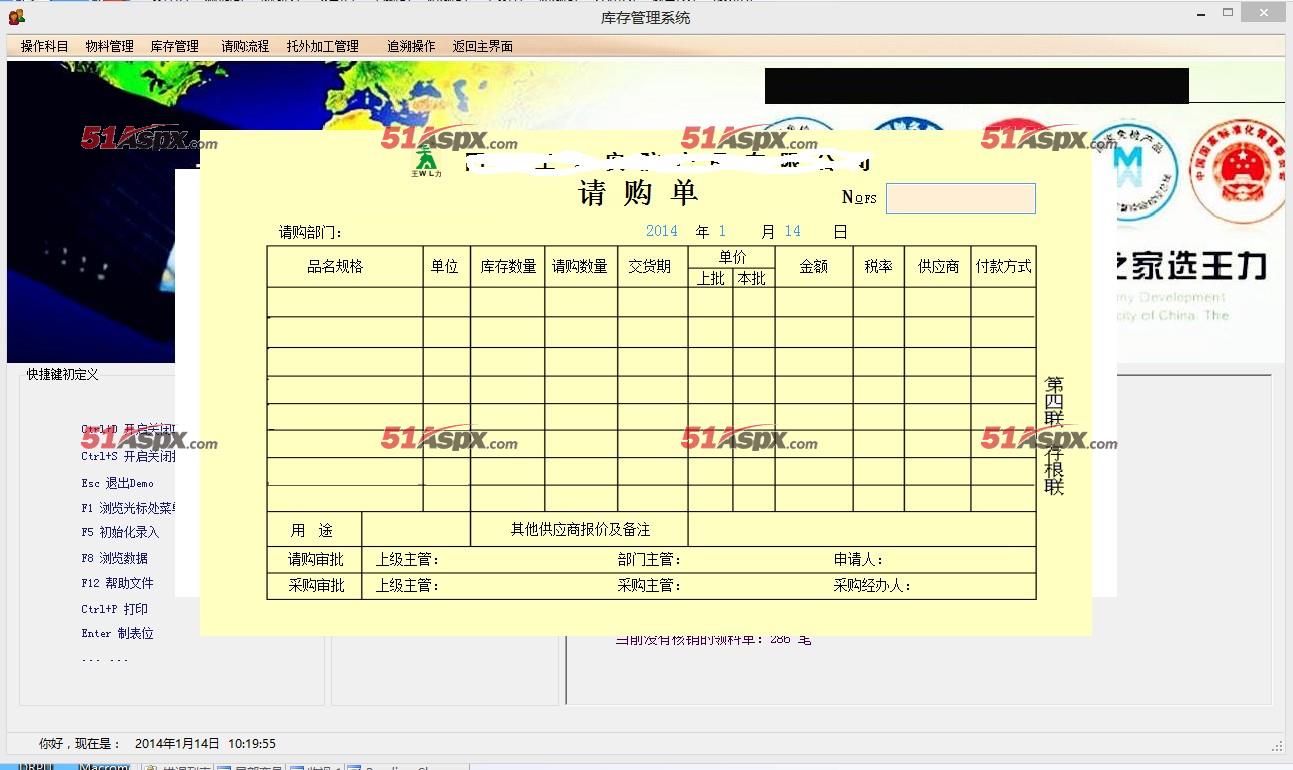Click the 库存数量 column header
1293x770 pixels.
[x=508, y=267]
